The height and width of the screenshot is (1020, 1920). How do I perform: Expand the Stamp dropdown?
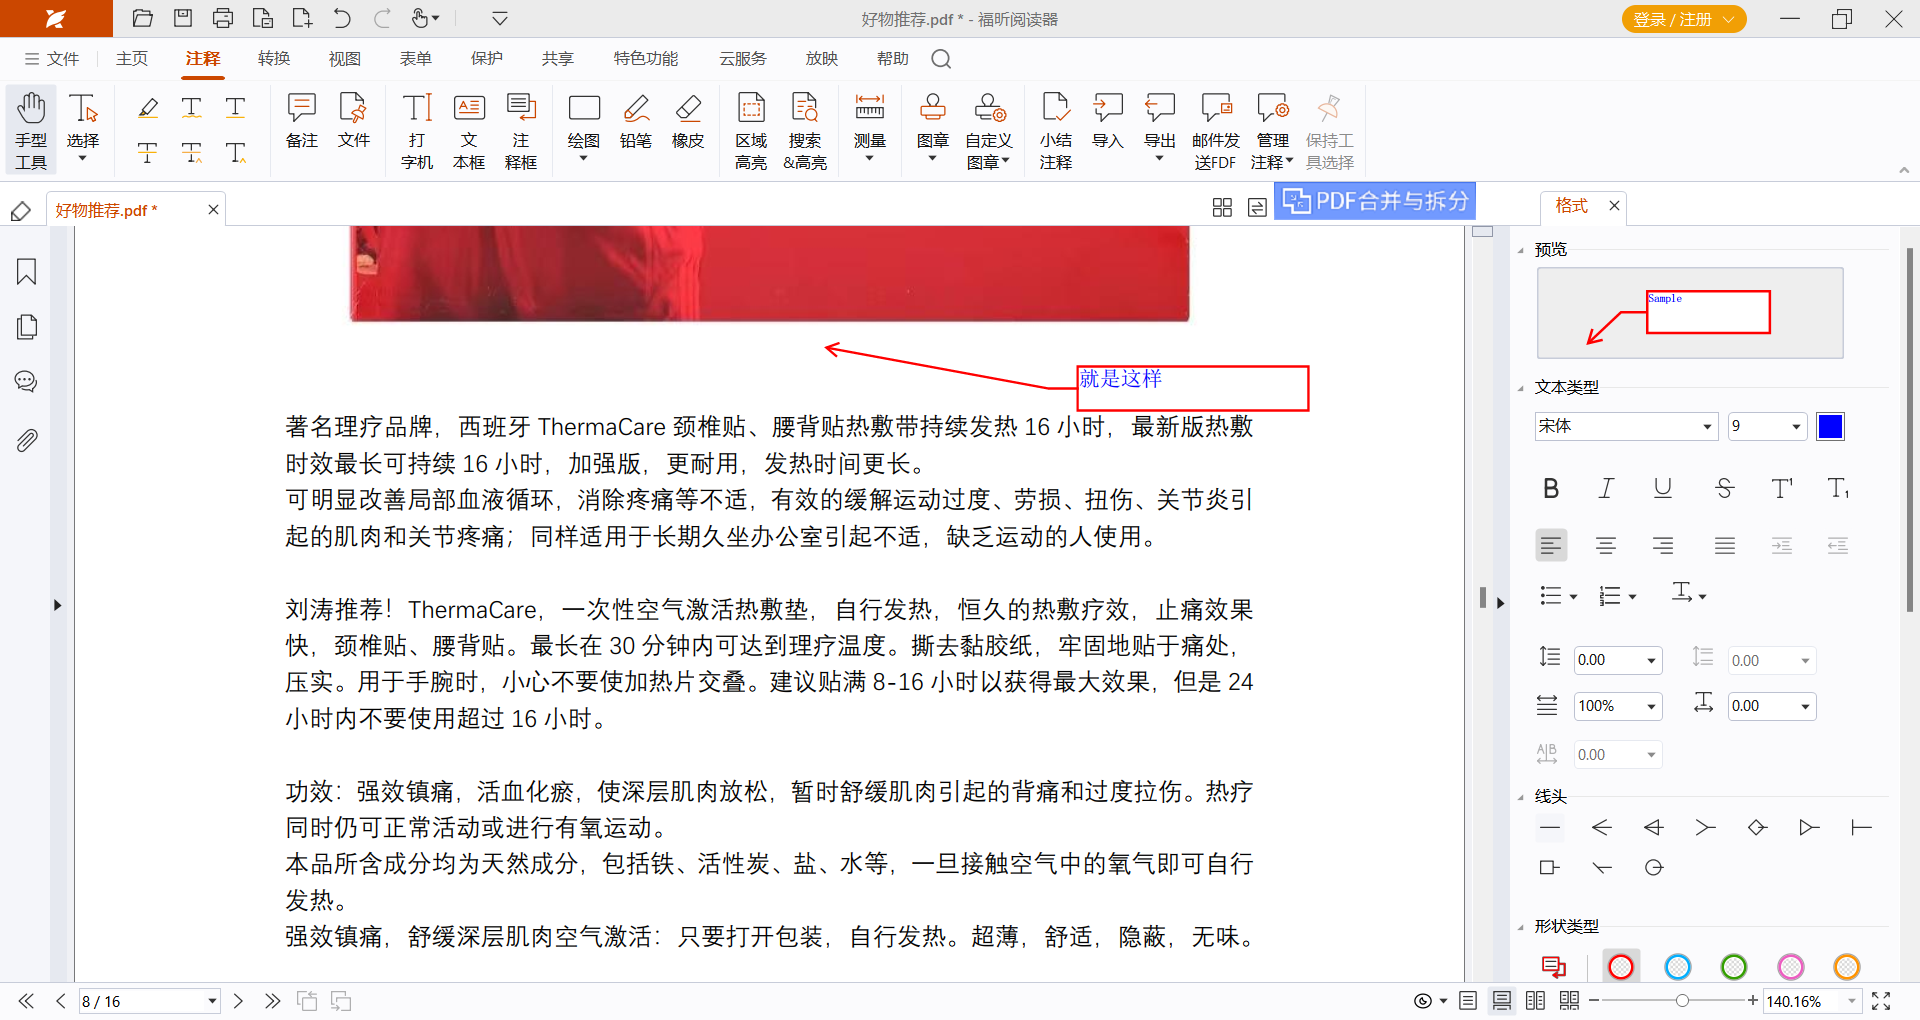tap(932, 159)
